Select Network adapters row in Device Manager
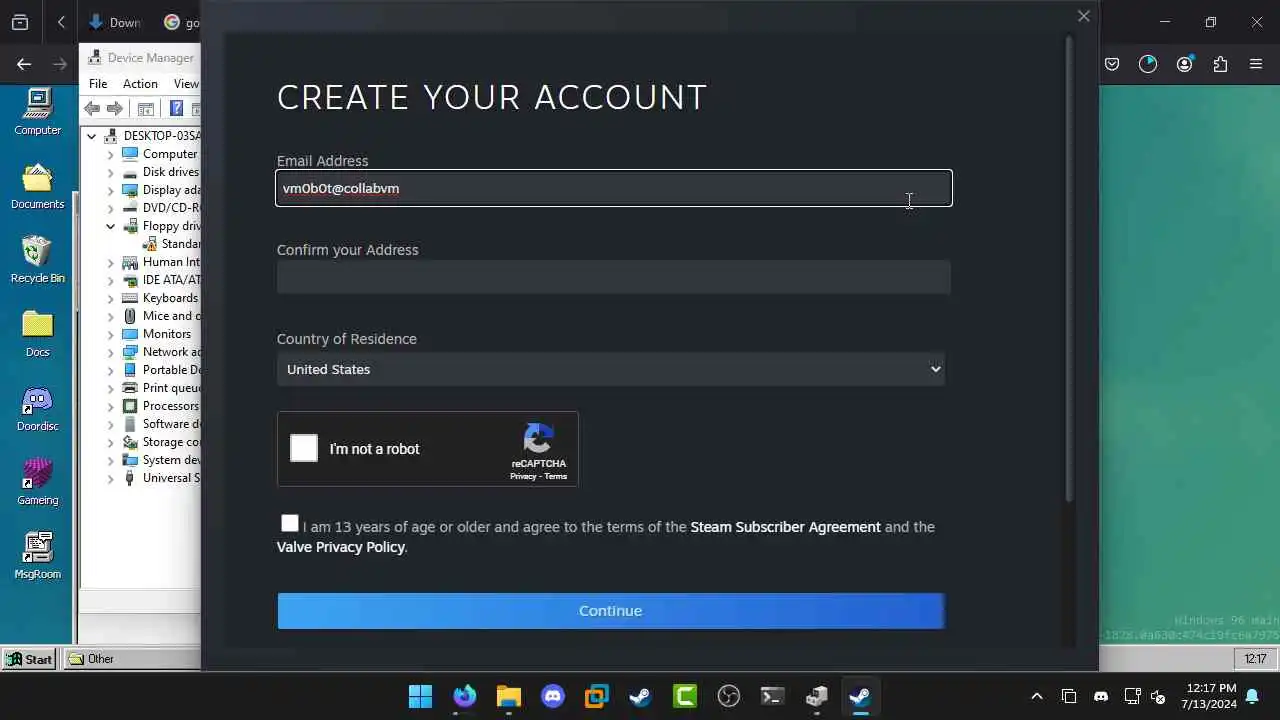This screenshot has height=720, width=1280. pyautogui.click(x=162, y=352)
